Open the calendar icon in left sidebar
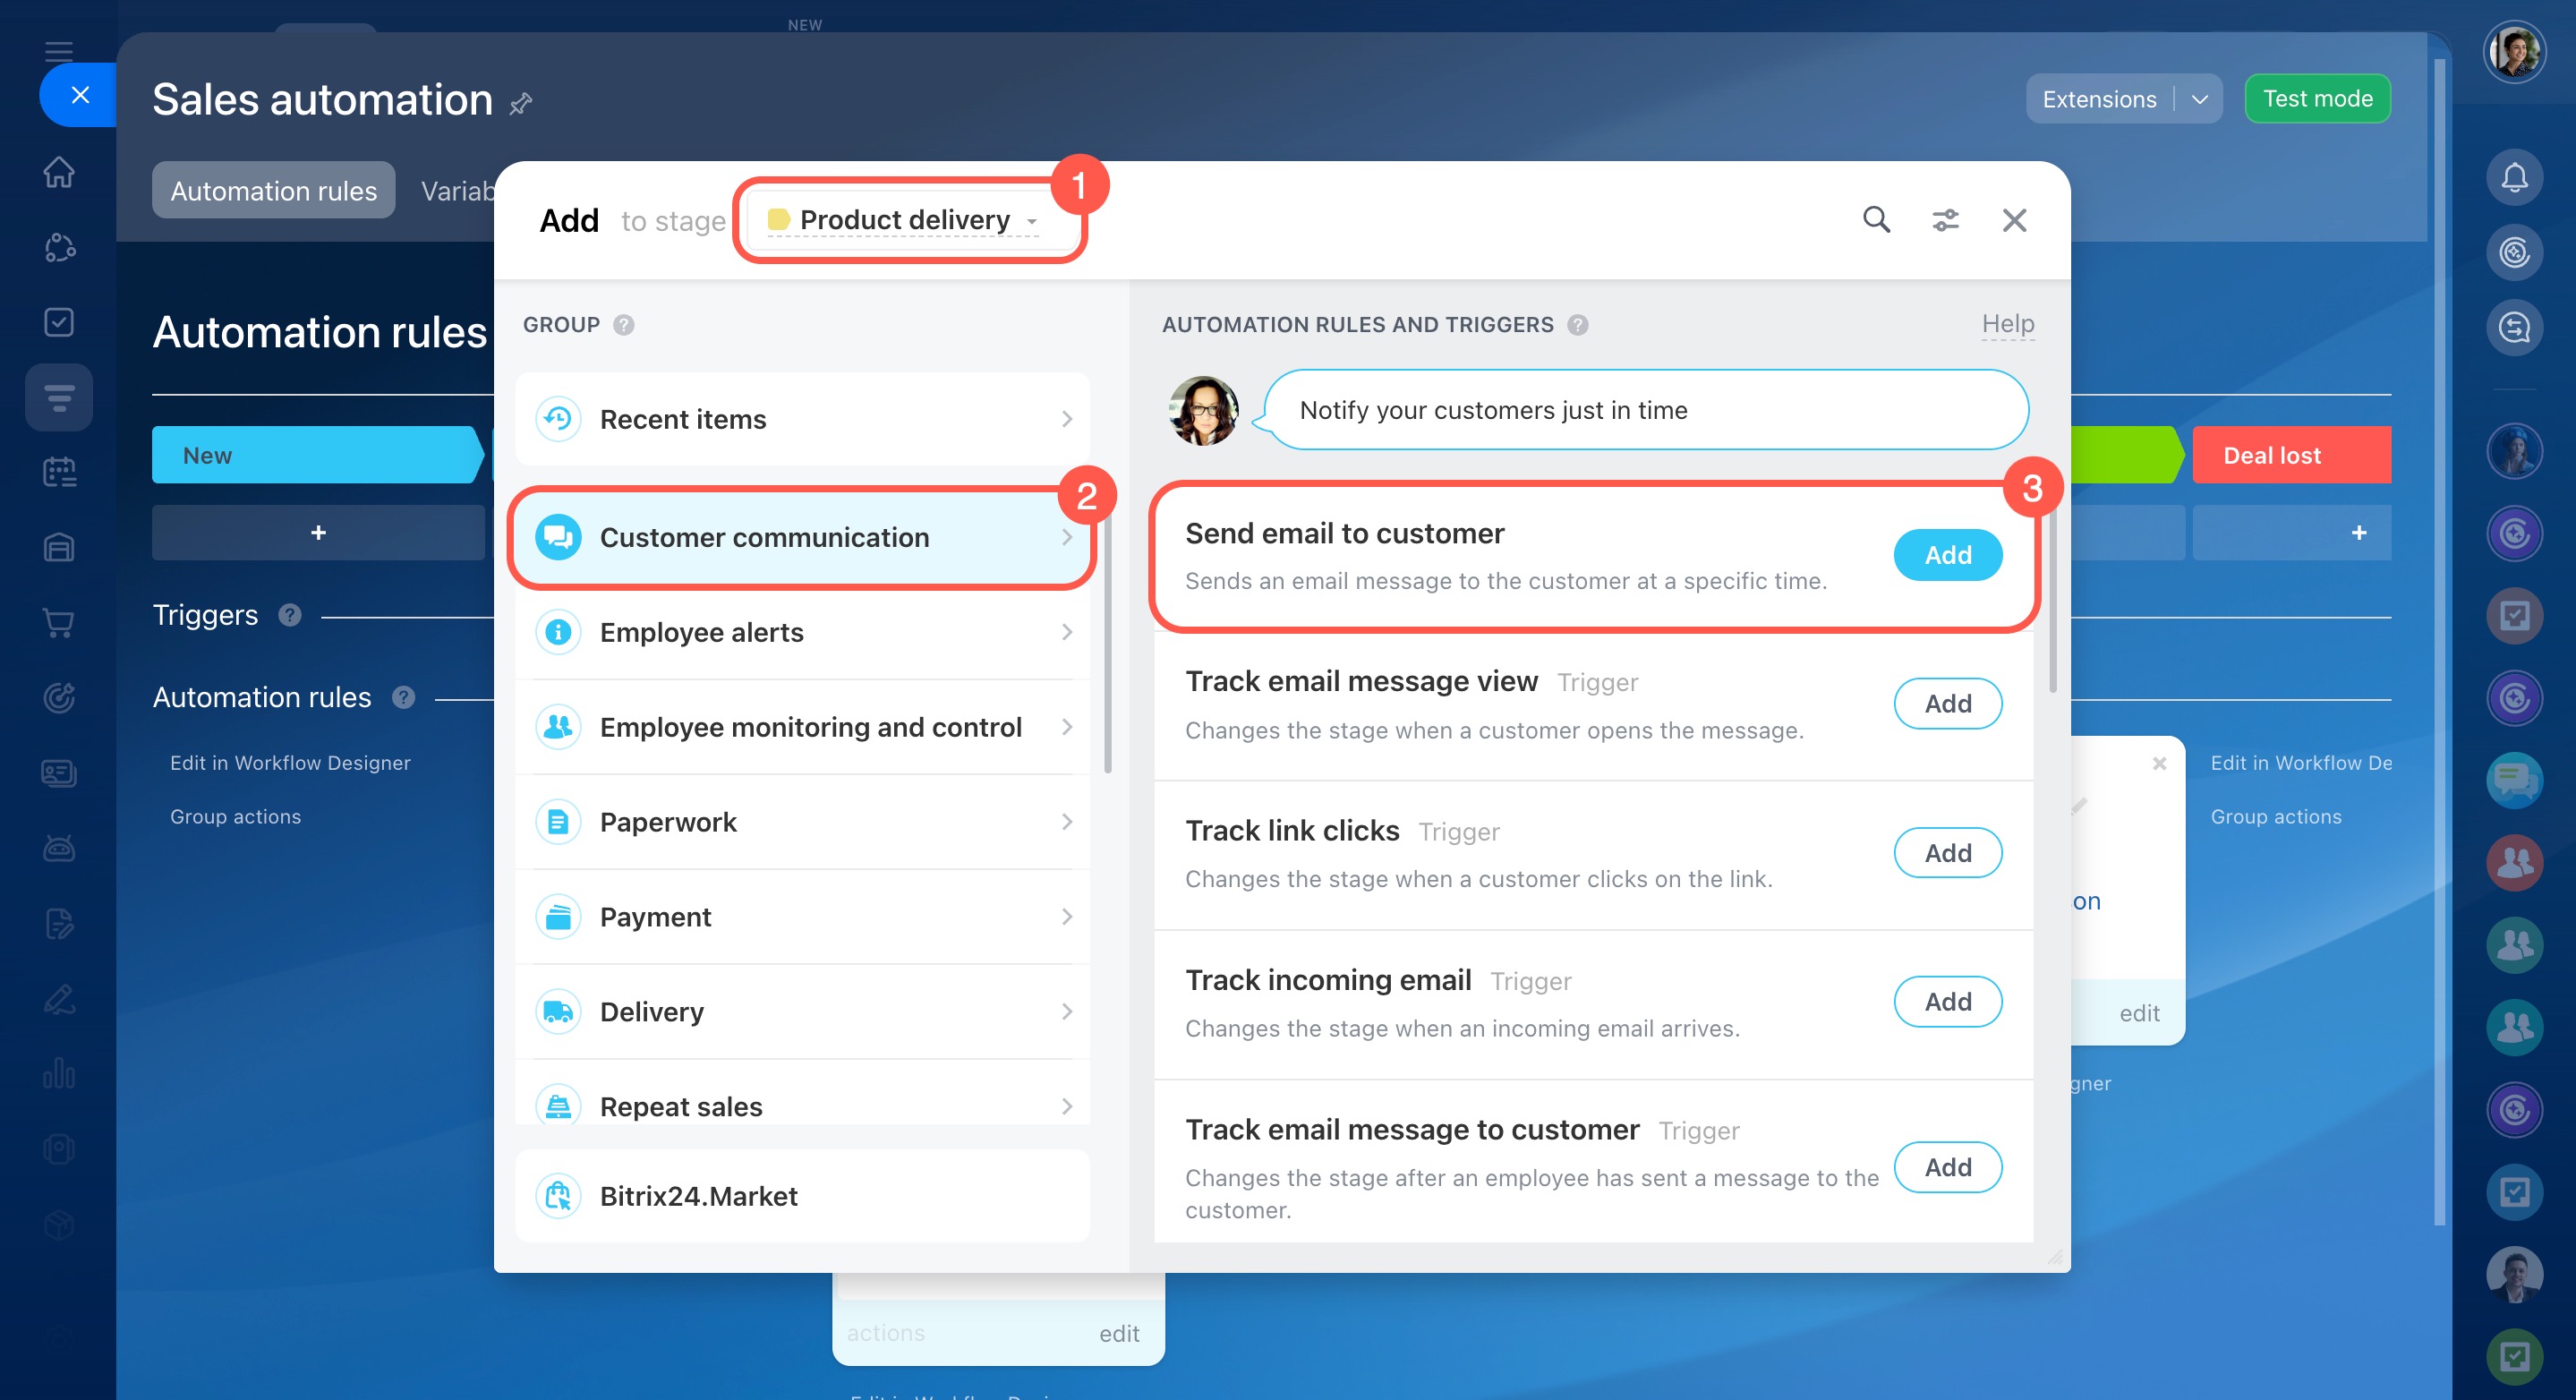 pos(59,472)
